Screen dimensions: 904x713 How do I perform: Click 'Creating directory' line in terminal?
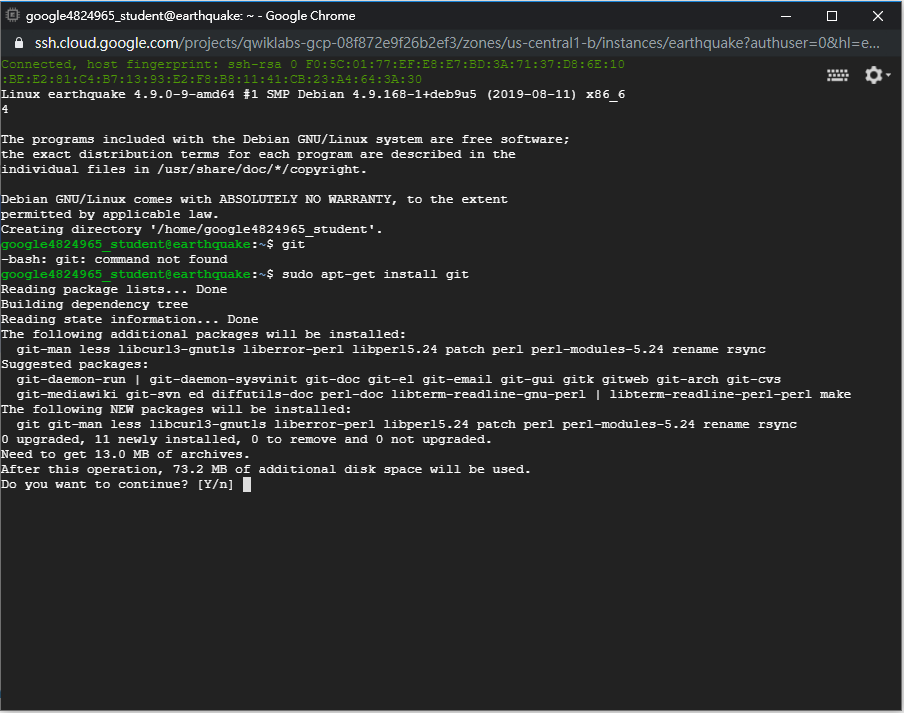coord(191,229)
